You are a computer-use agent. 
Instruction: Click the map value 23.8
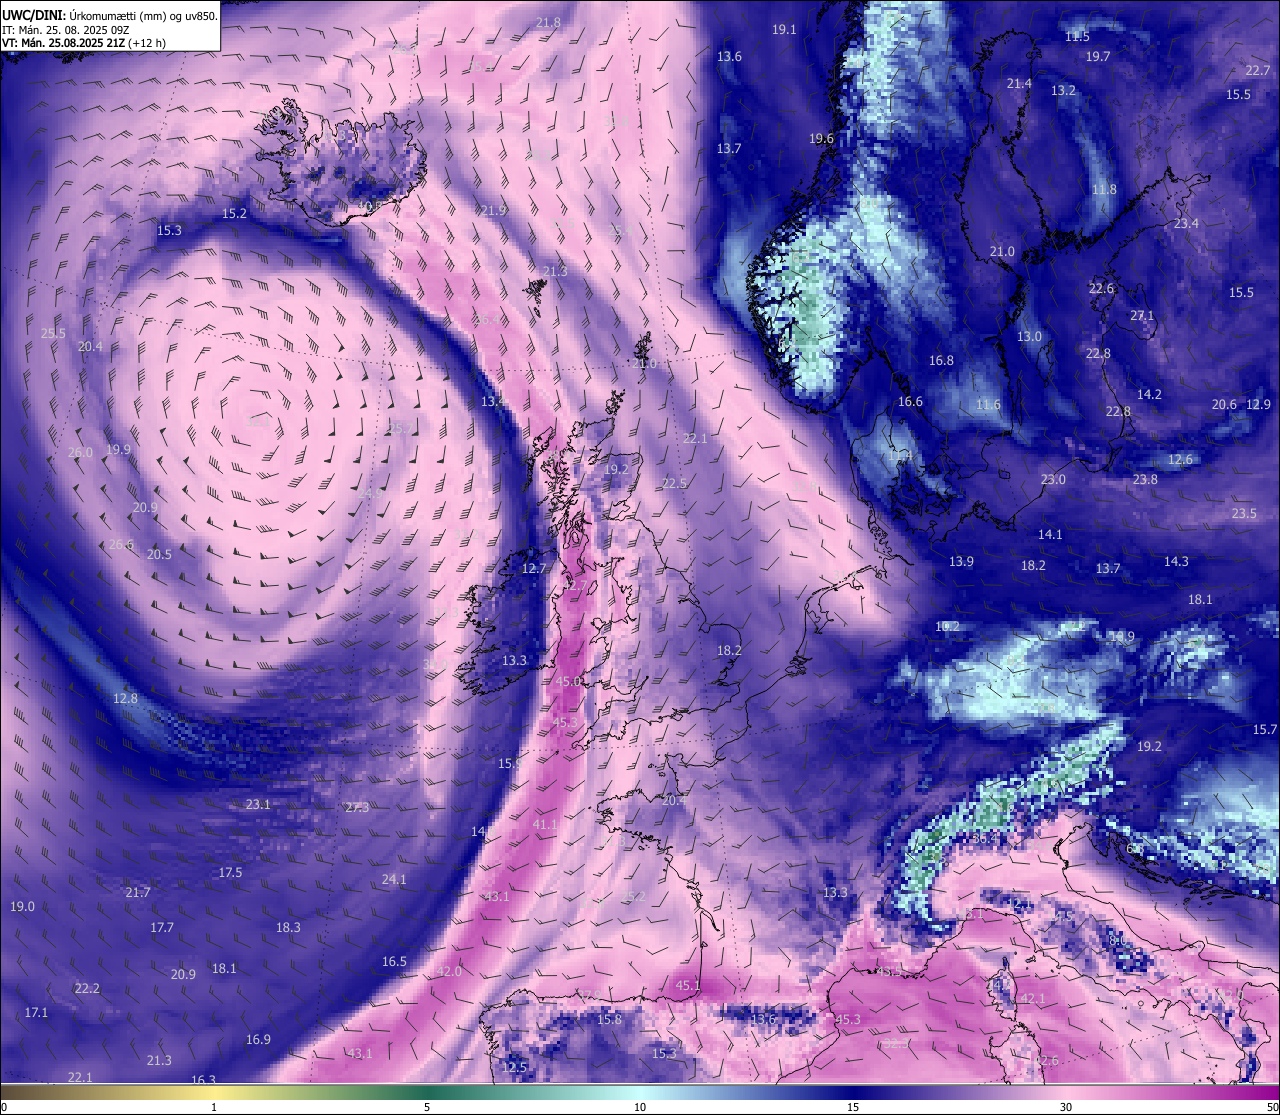pyautogui.click(x=1145, y=480)
